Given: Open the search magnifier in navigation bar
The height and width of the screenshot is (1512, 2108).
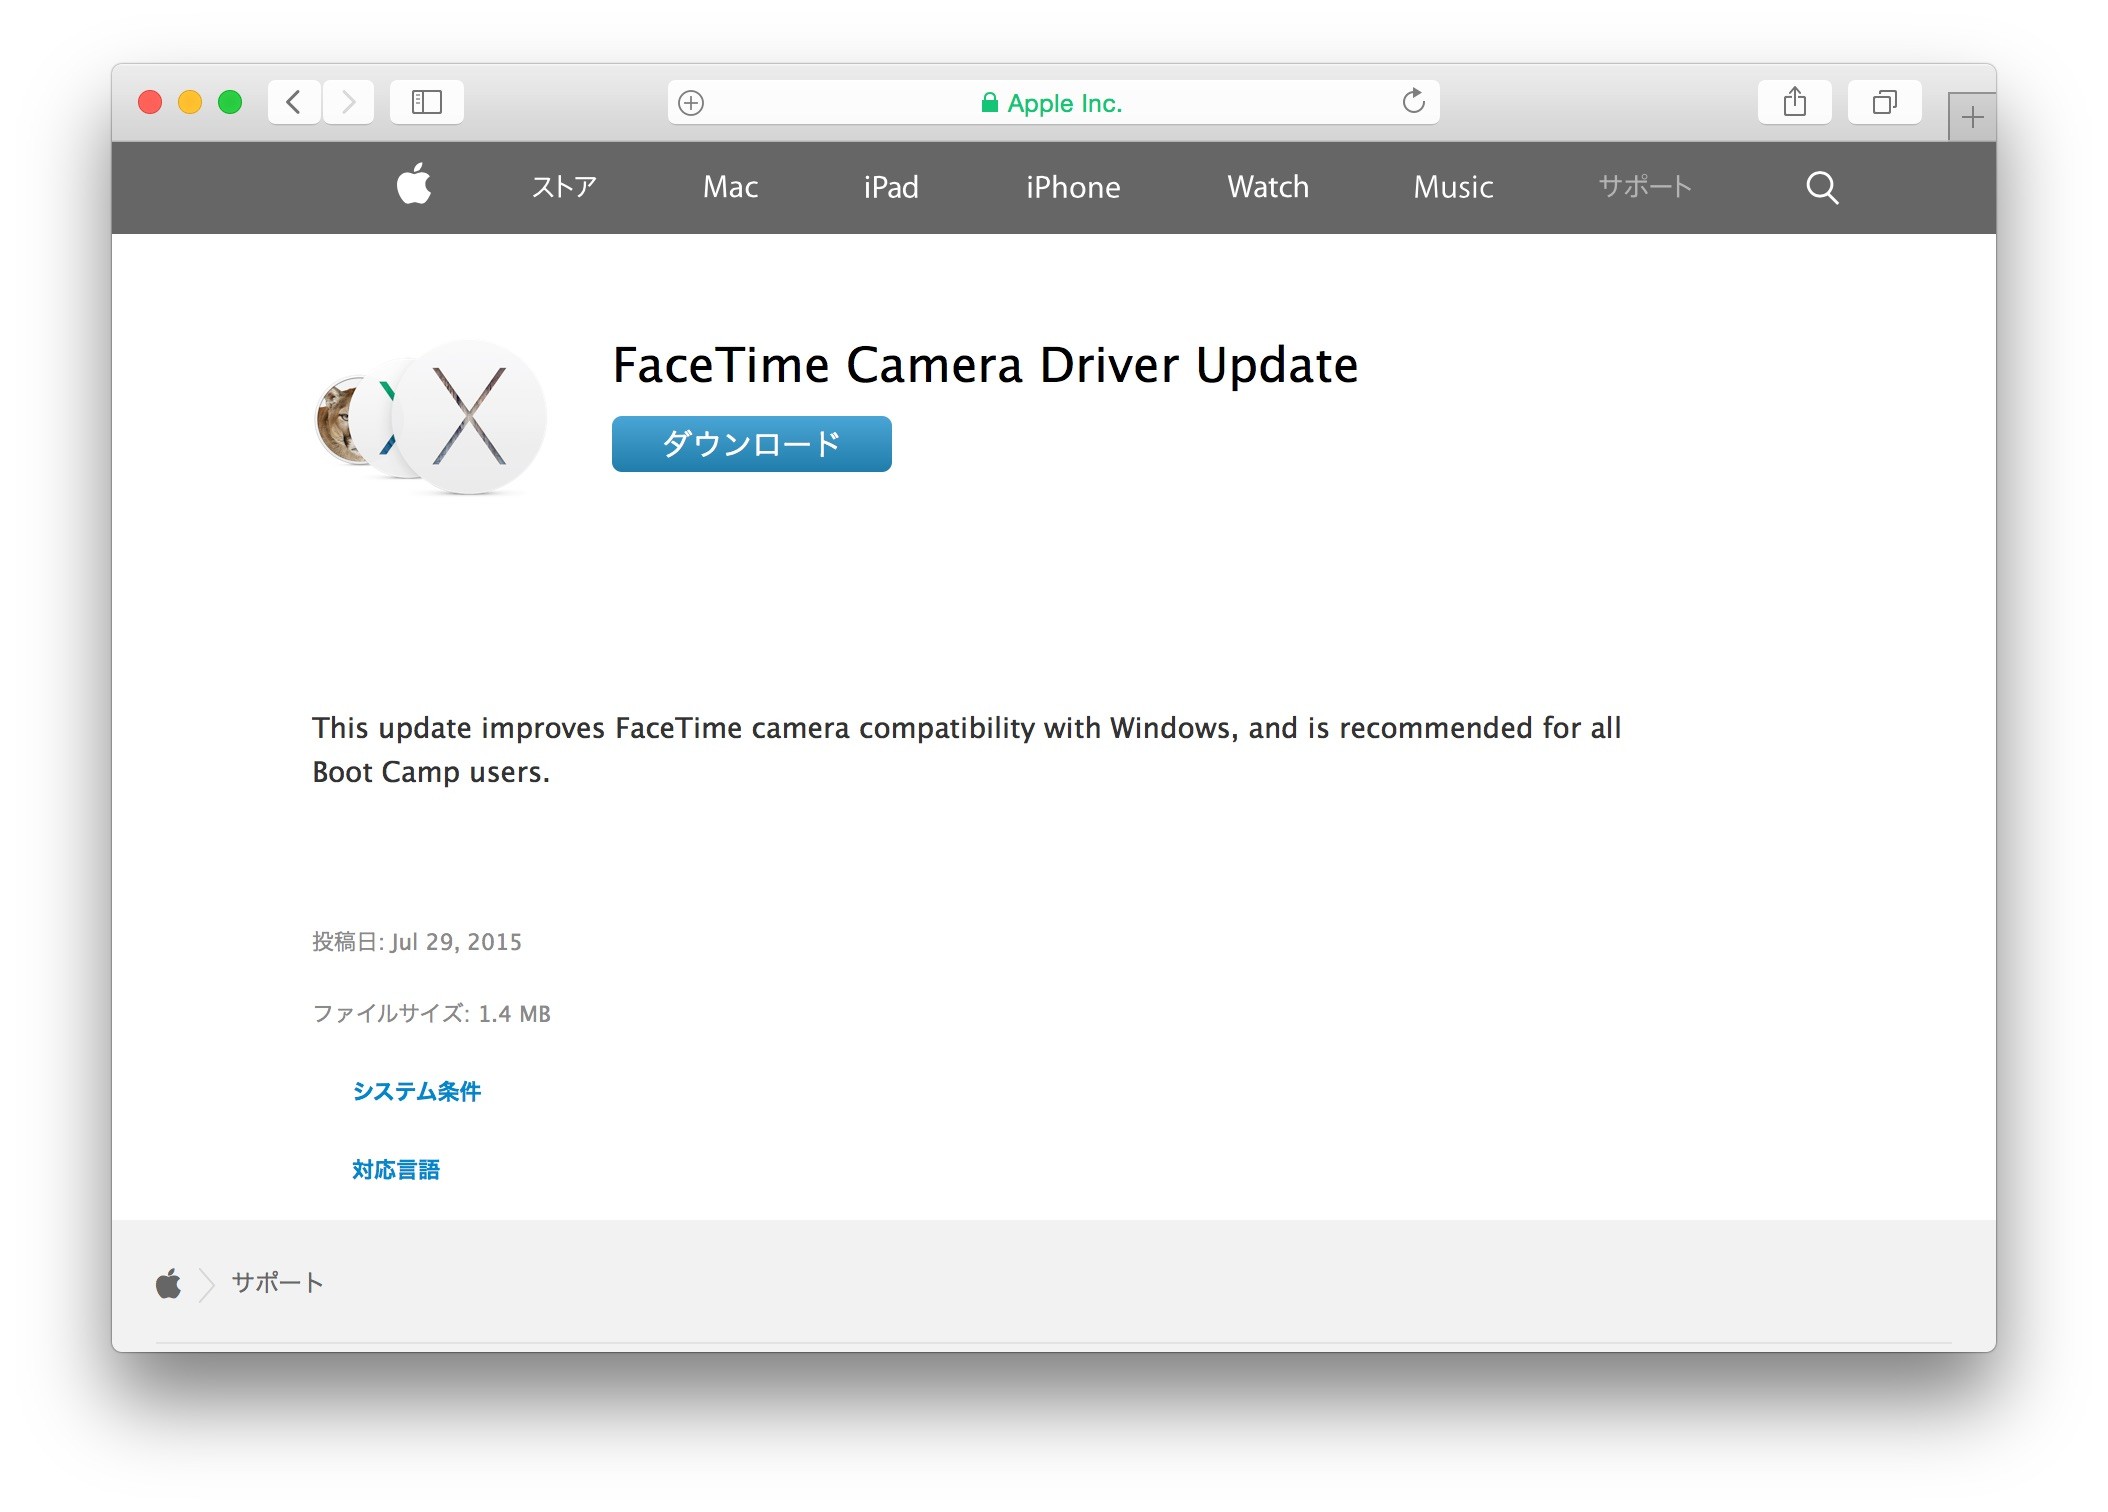Looking at the screenshot, I should [1822, 188].
